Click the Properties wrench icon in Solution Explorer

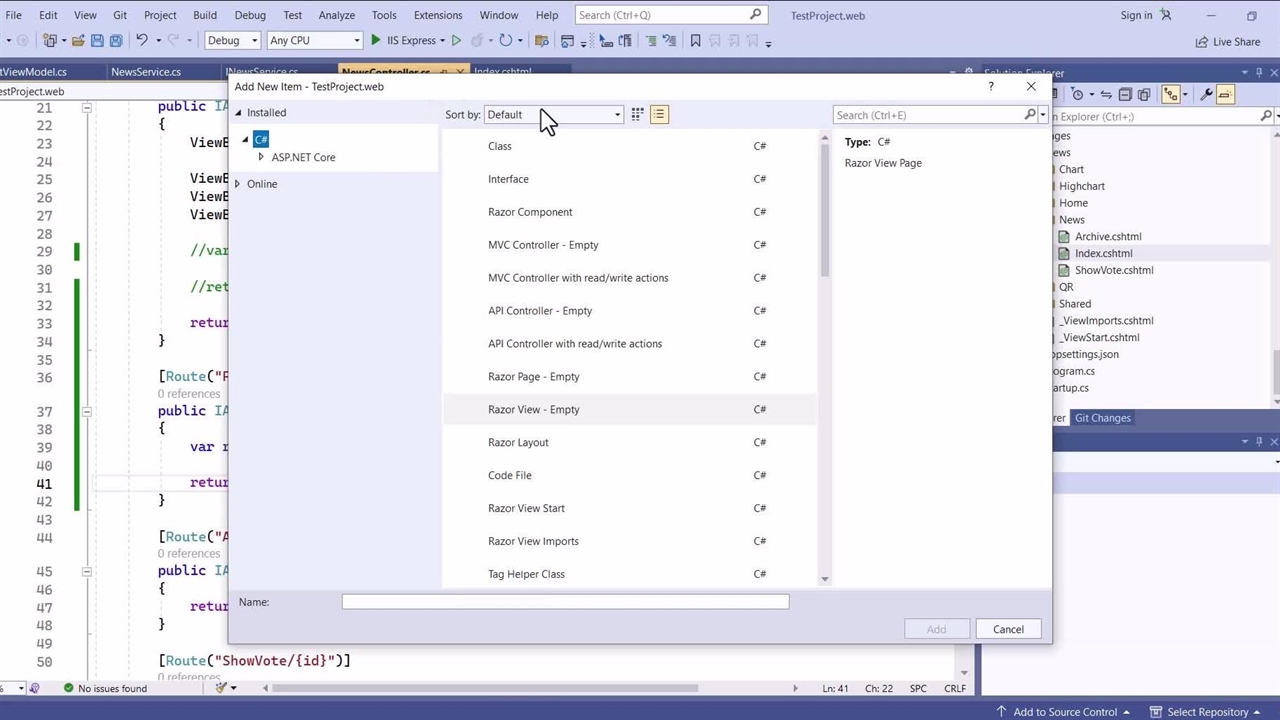point(1207,94)
